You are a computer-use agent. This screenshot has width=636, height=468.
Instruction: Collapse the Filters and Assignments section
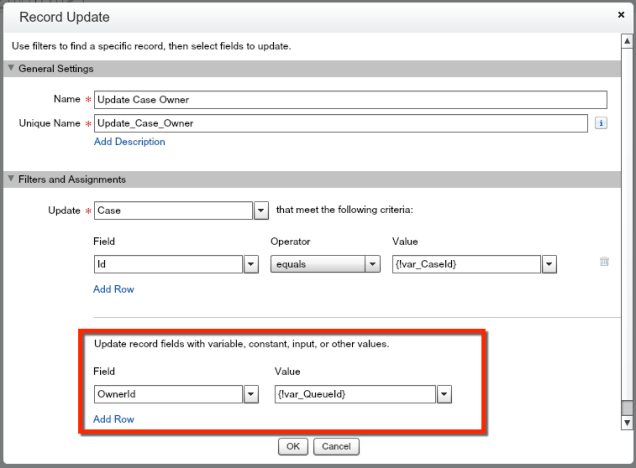(x=11, y=179)
